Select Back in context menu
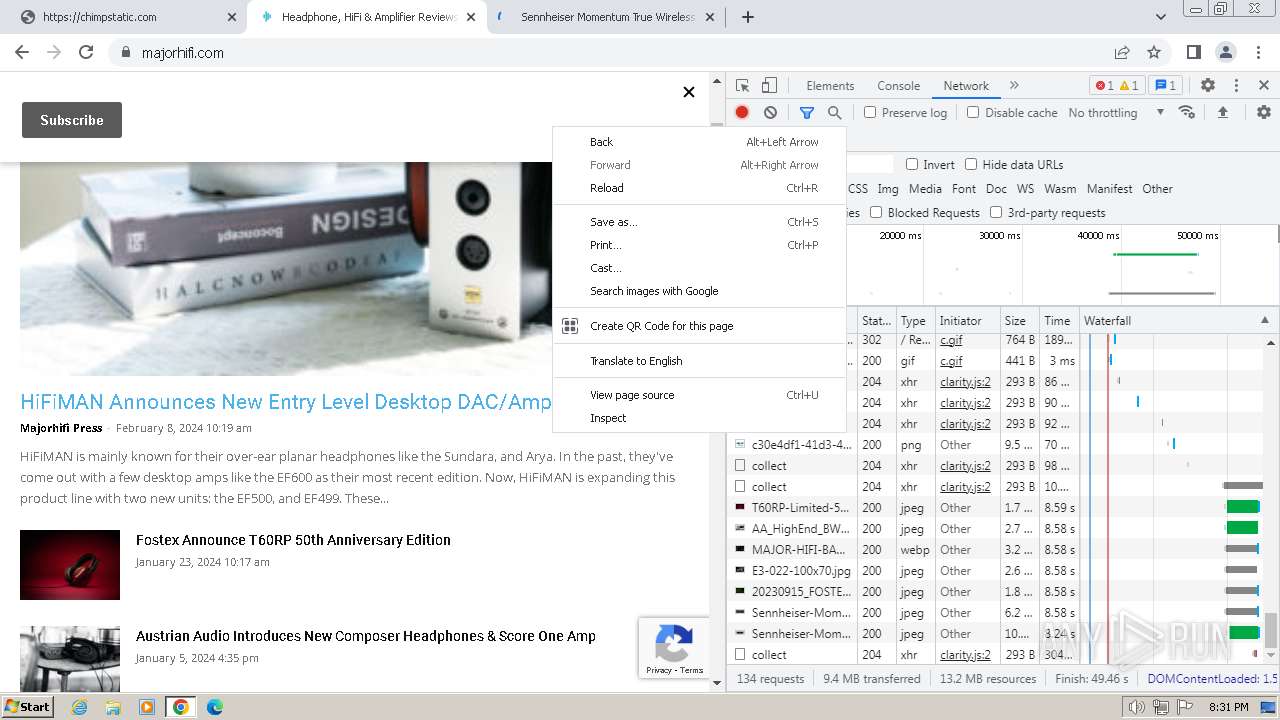1280x720 pixels. 700,142
